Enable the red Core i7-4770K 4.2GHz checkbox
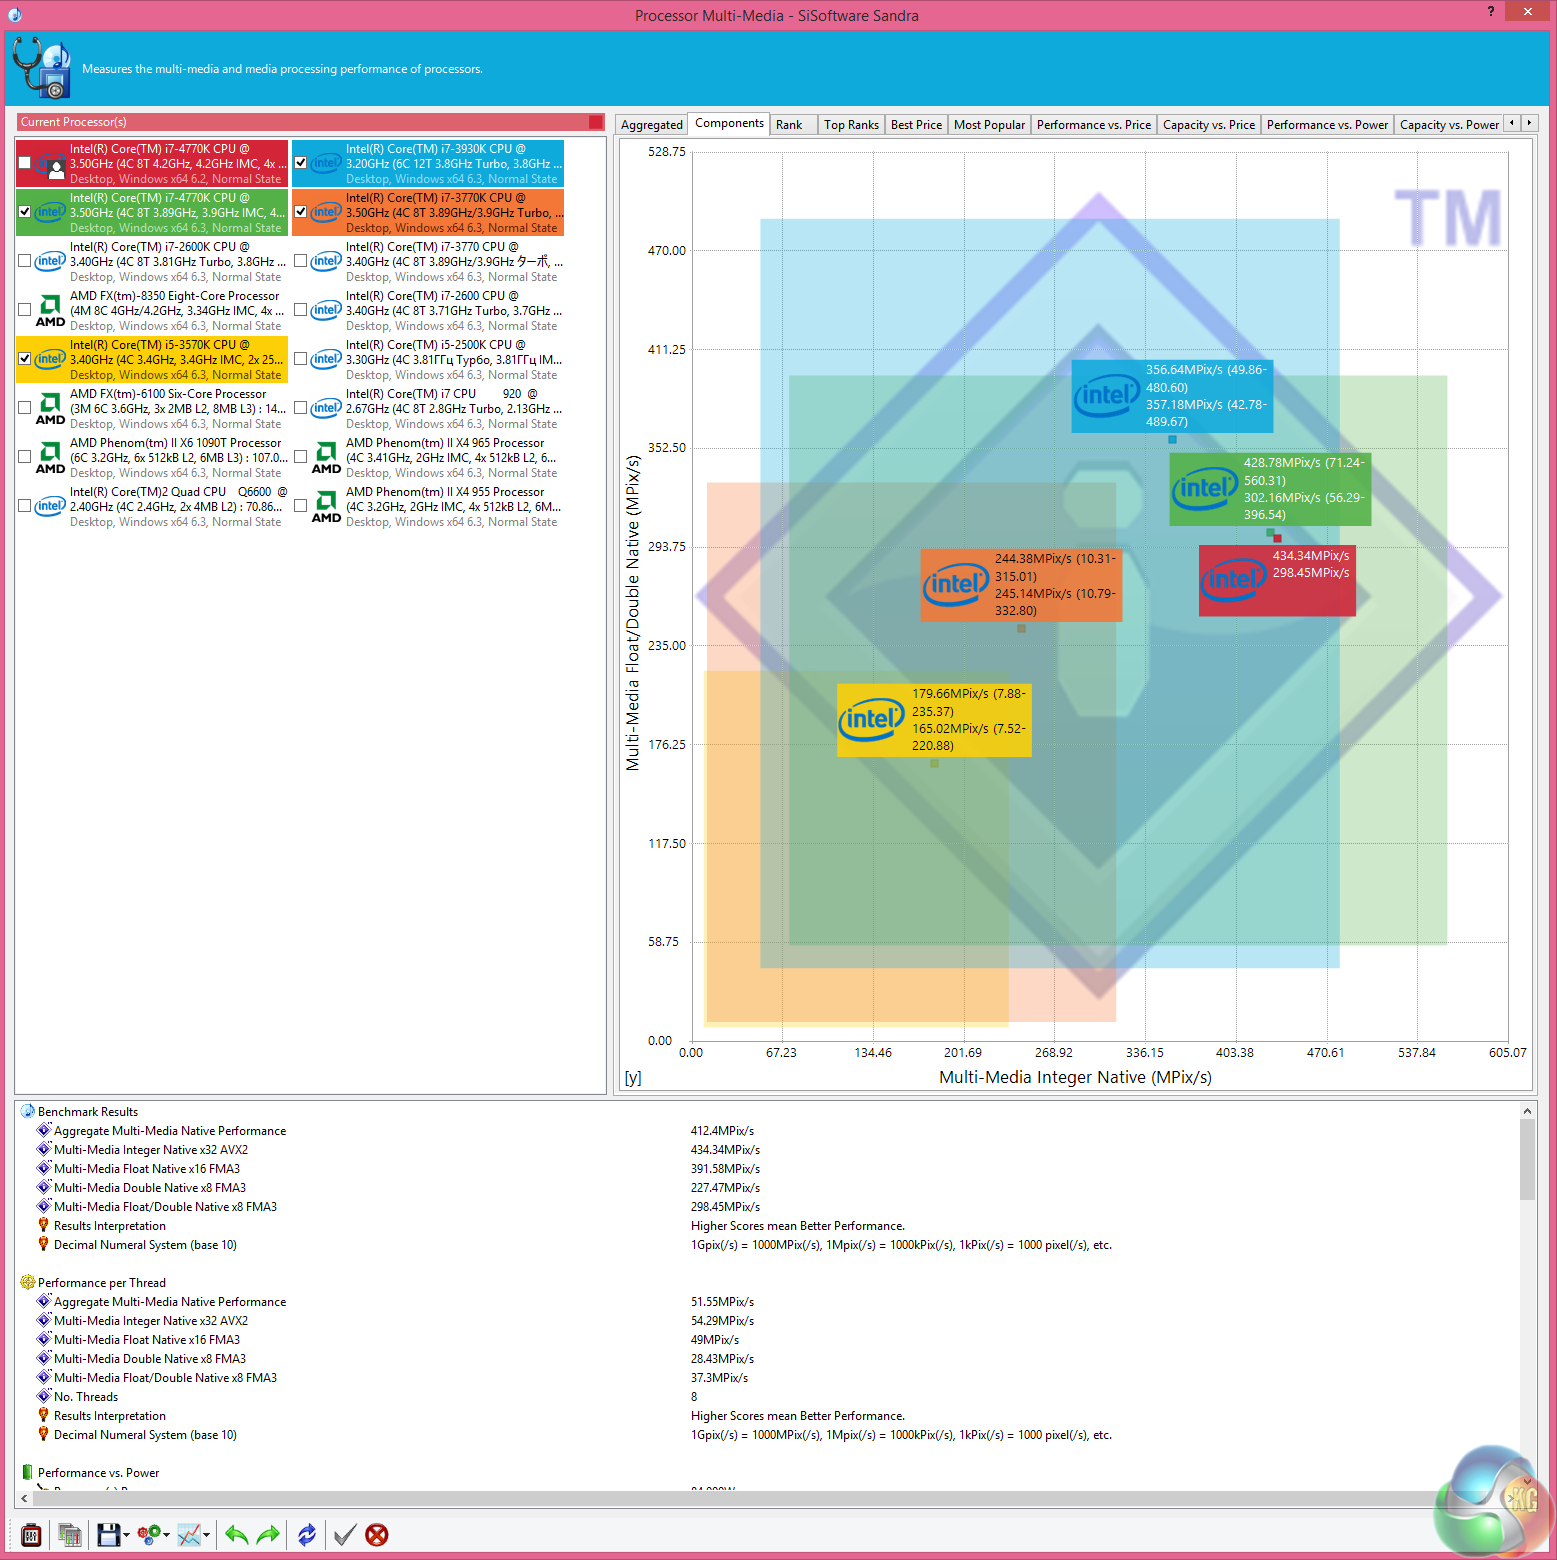The width and height of the screenshot is (1557, 1560). coord(25,163)
